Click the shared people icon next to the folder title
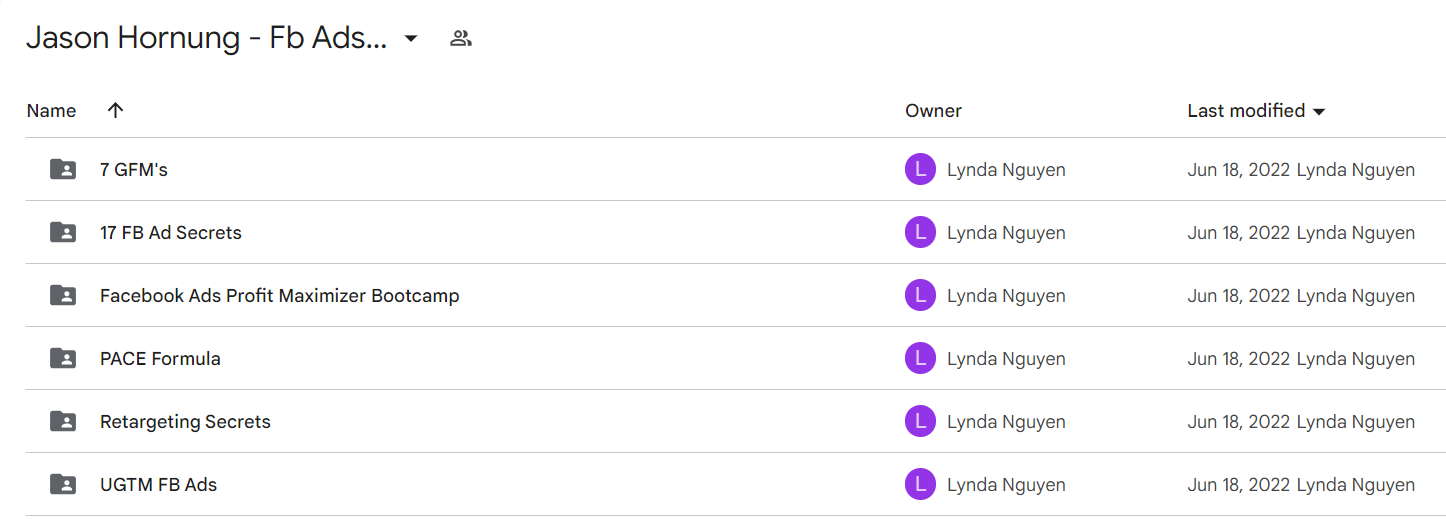This screenshot has width=1446, height=532. 460,39
